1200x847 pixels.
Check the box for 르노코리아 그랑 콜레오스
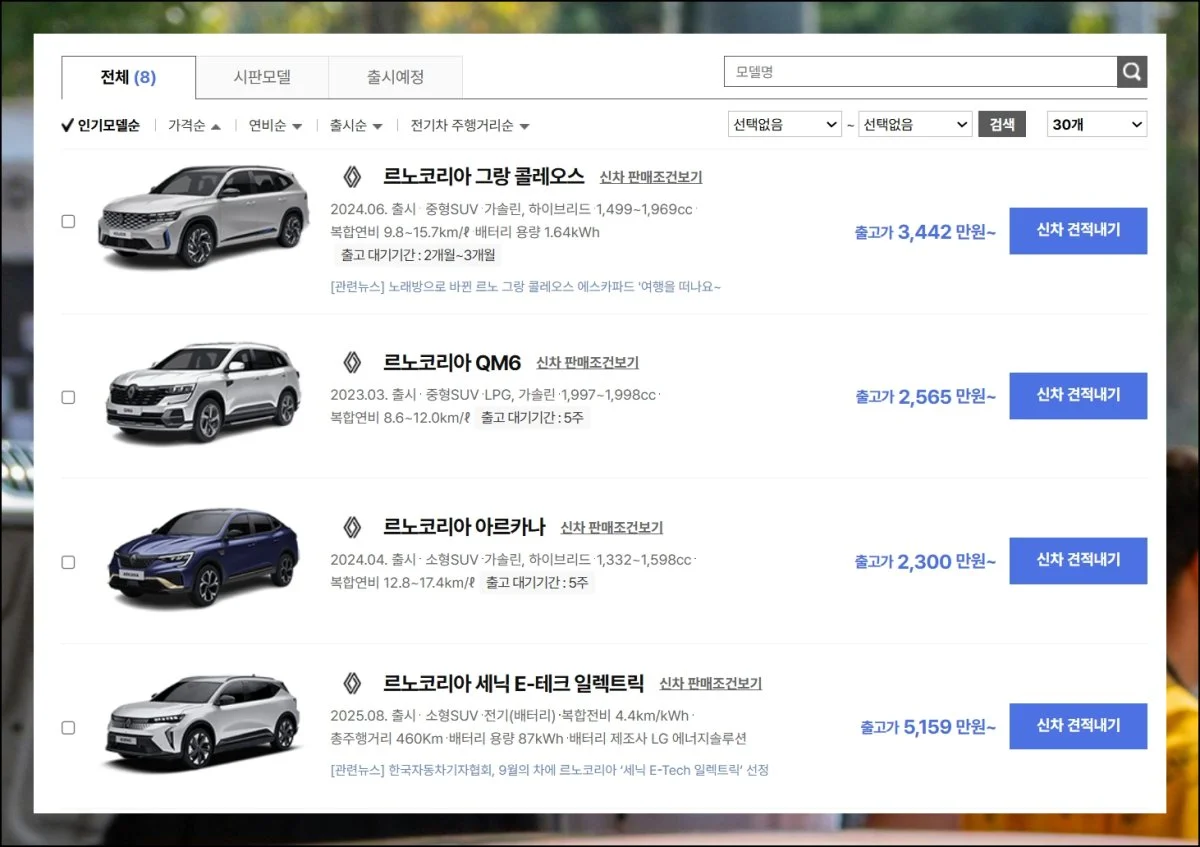coord(68,221)
